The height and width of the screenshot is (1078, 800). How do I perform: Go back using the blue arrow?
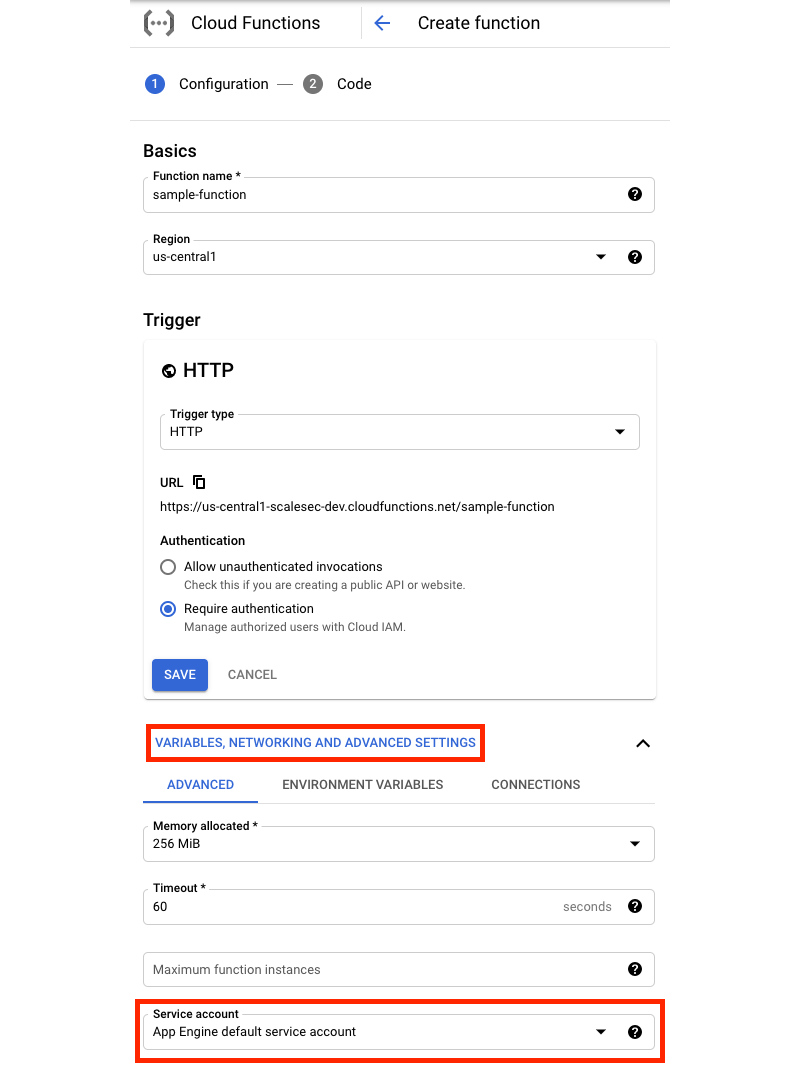pos(382,23)
